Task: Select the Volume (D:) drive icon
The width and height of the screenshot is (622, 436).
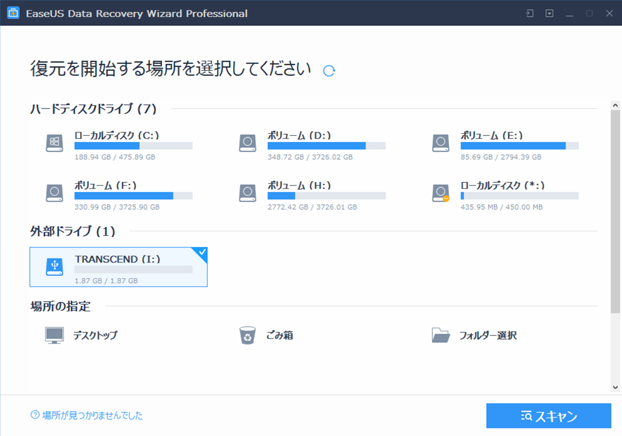Action: (x=248, y=143)
